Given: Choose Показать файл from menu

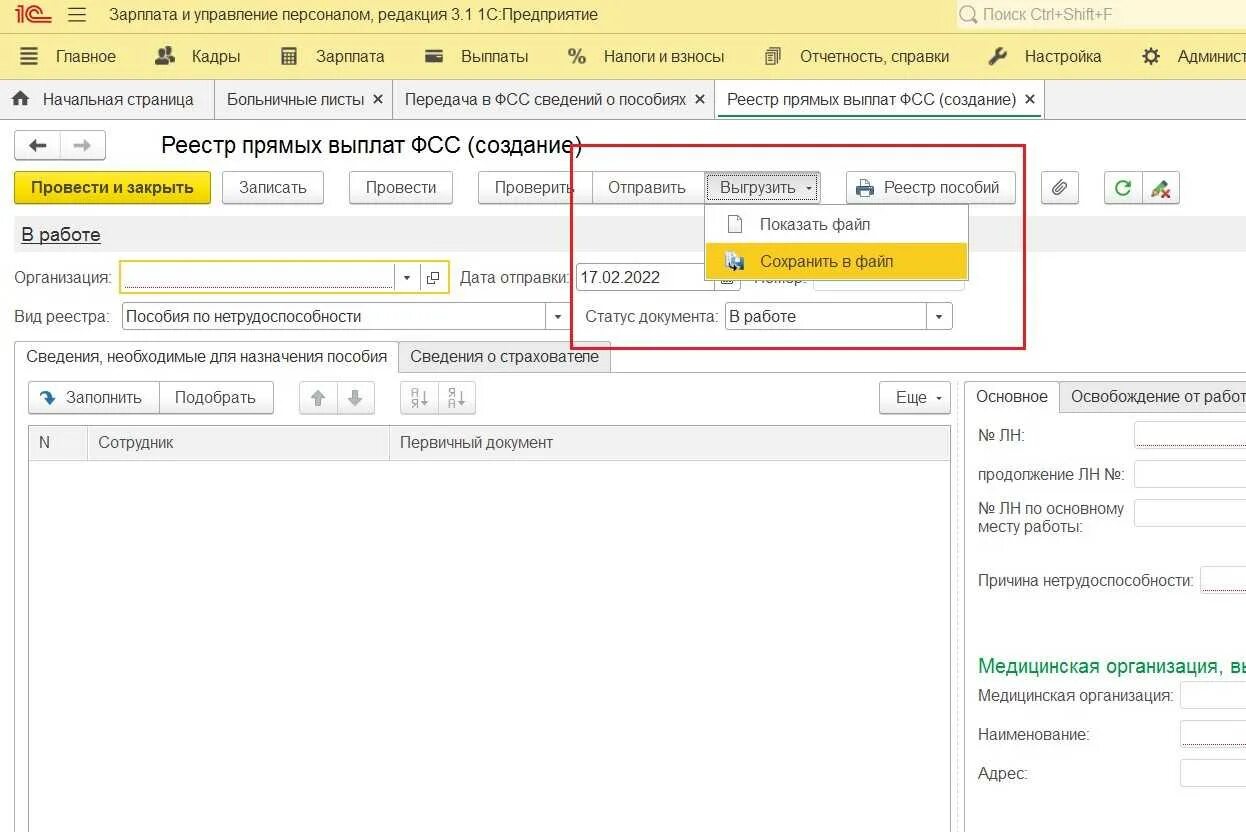Looking at the screenshot, I should click(x=836, y=224).
